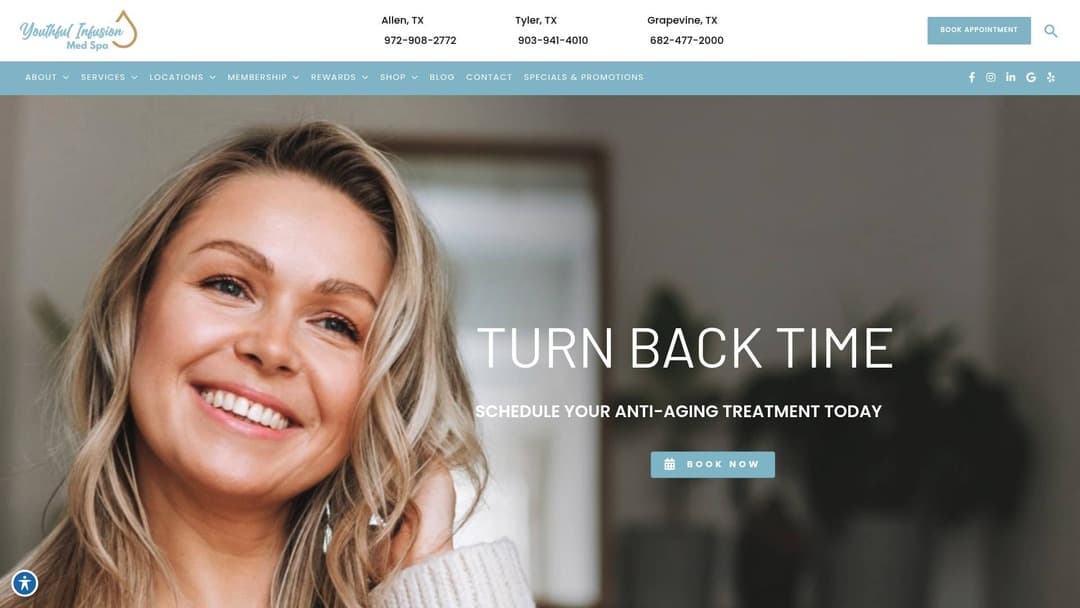Expand the About dropdown menu
Screen dimensions: 1080x608
pos(47,77)
